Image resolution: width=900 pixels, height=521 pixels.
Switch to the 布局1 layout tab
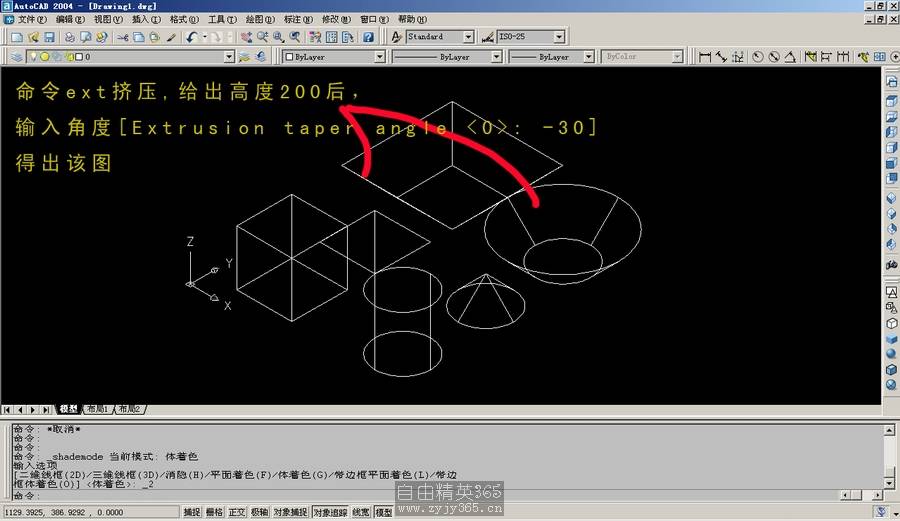pyautogui.click(x=96, y=409)
